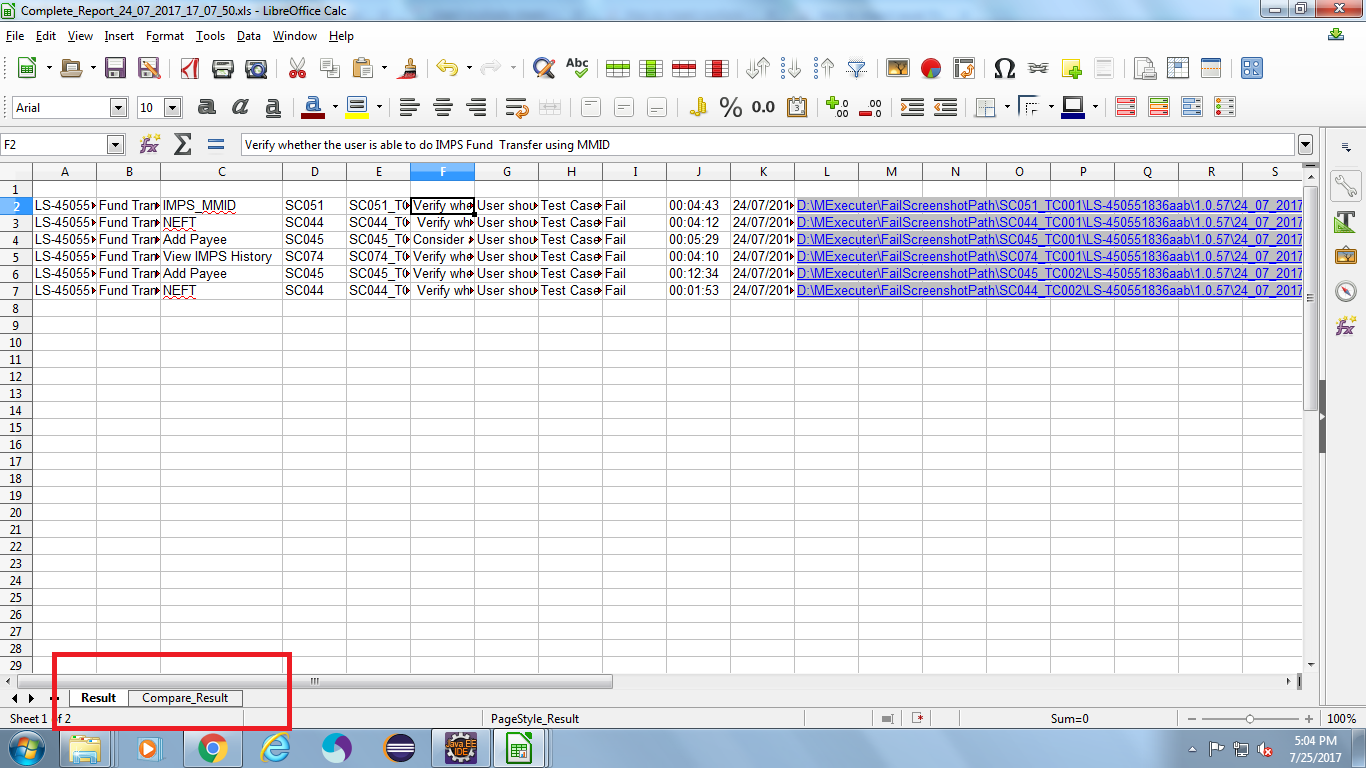Image resolution: width=1366 pixels, height=768 pixels.
Task: Toggle Wrap Text in the cell
Action: [x=516, y=107]
